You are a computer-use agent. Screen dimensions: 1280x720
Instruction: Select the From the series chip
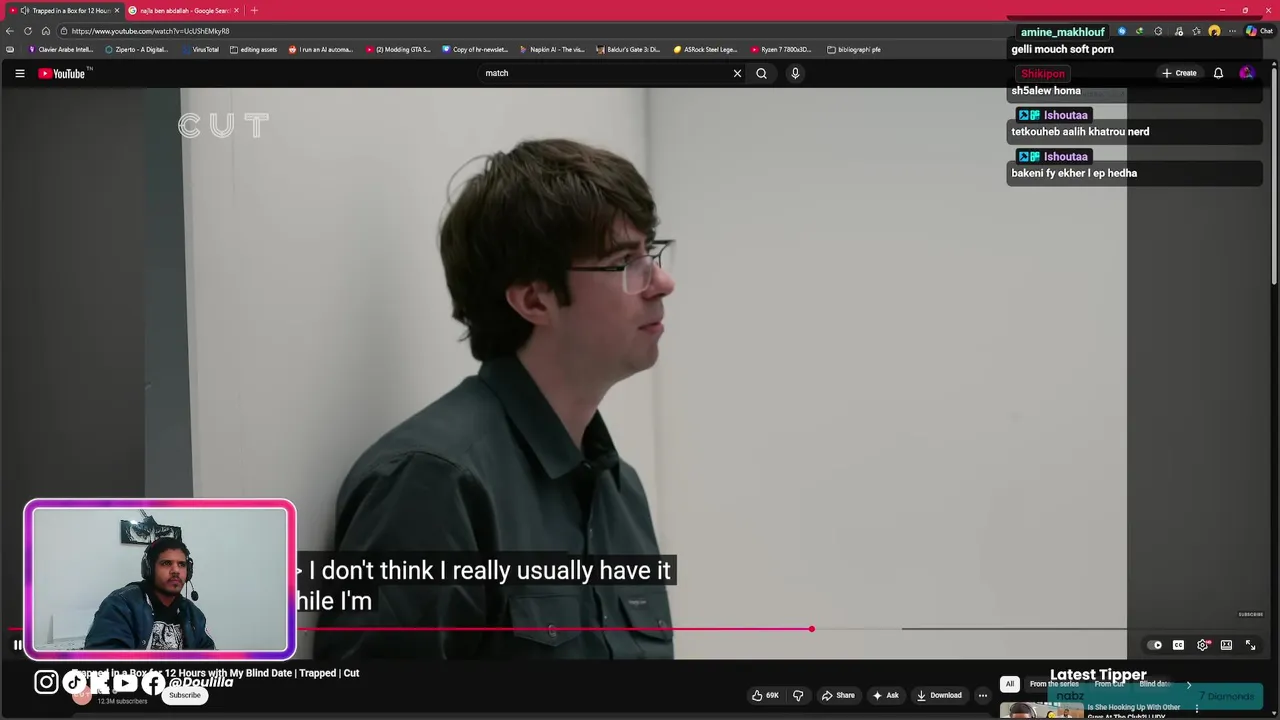1054,684
